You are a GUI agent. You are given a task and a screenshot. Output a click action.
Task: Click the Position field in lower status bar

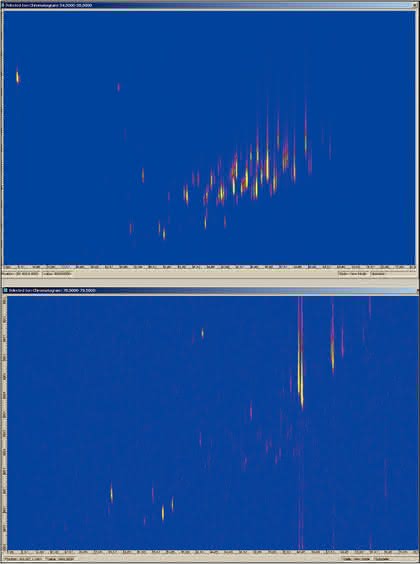[22, 559]
